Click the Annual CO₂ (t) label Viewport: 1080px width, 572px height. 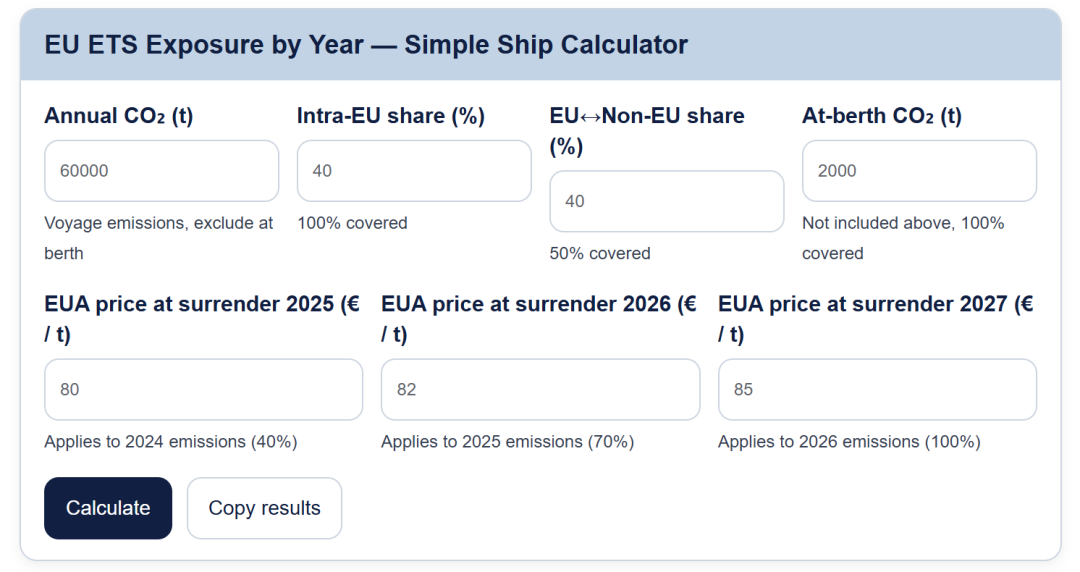tap(119, 116)
